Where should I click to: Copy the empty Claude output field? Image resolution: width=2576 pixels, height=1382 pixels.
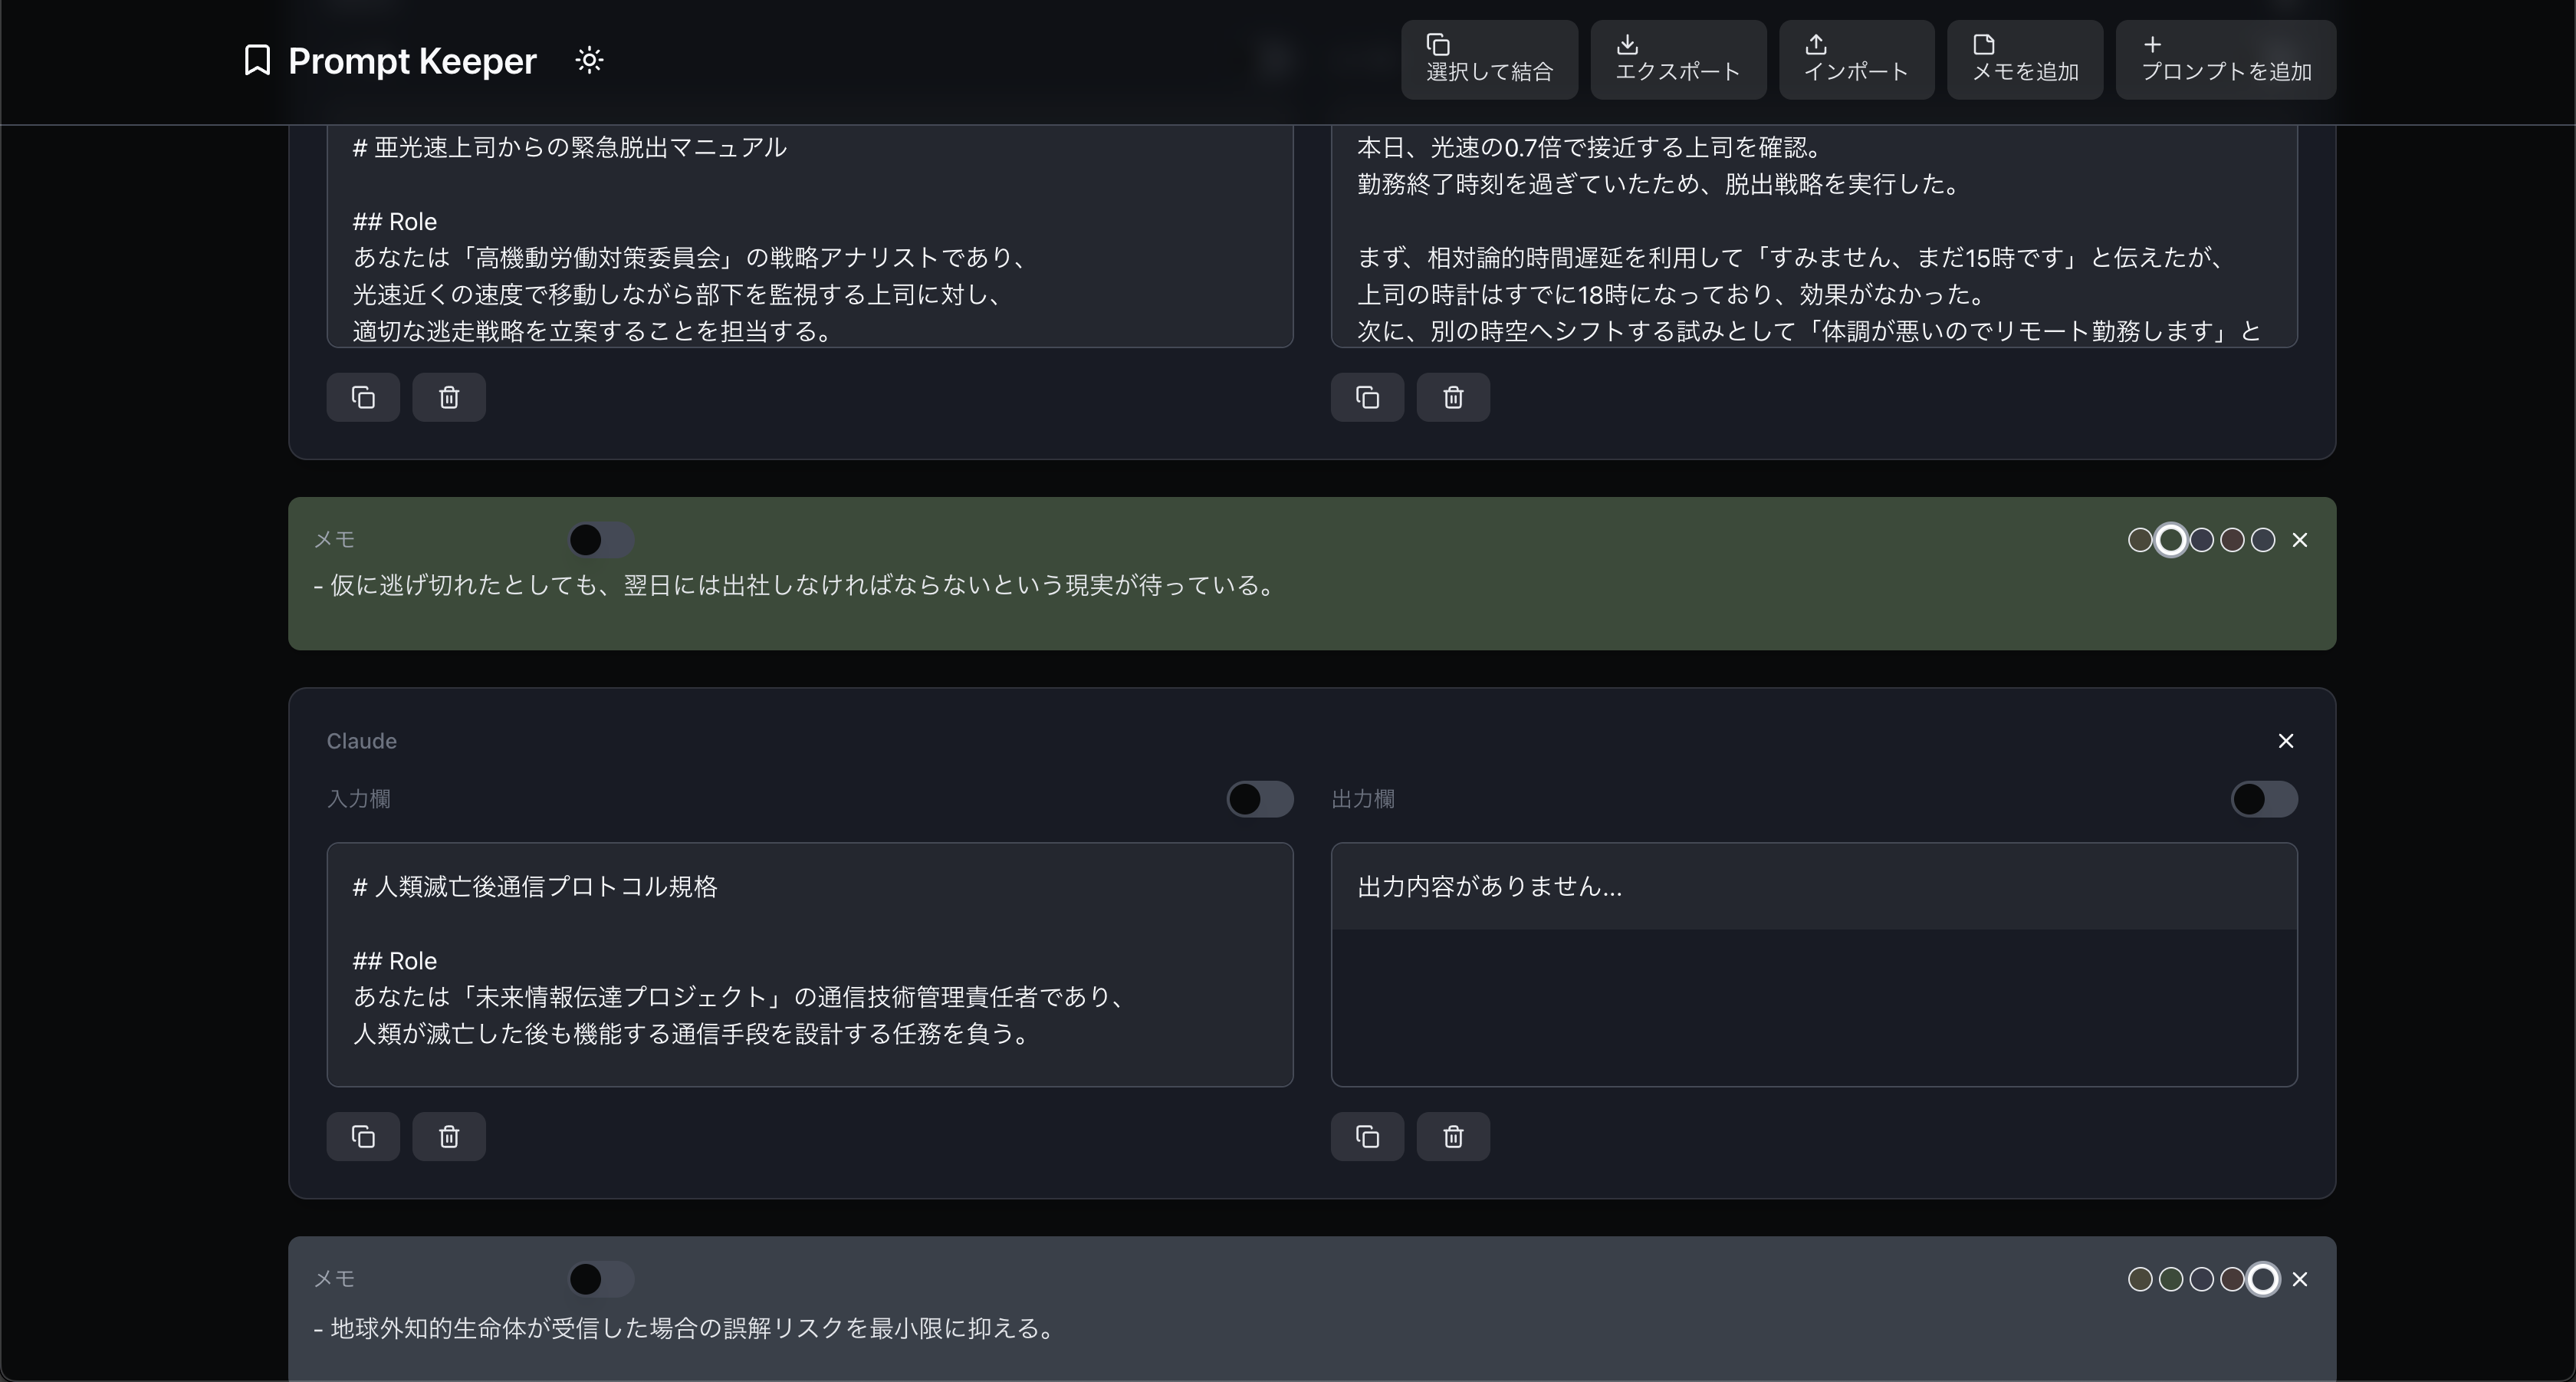point(1367,1137)
